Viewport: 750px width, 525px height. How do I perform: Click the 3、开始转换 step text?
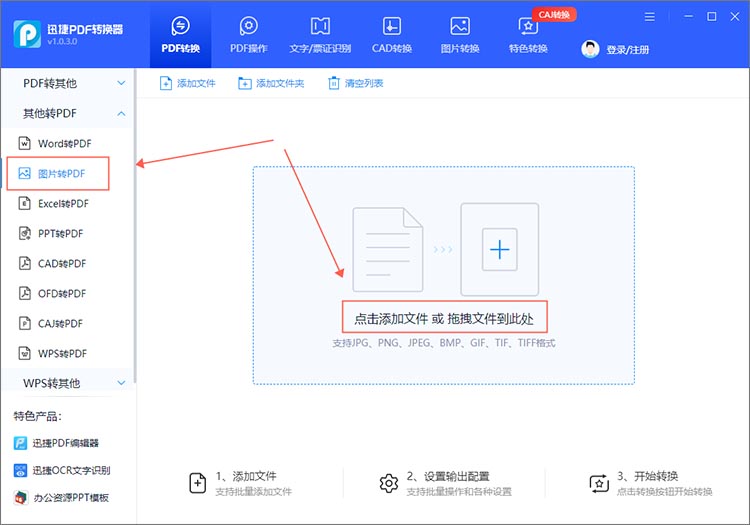point(648,476)
